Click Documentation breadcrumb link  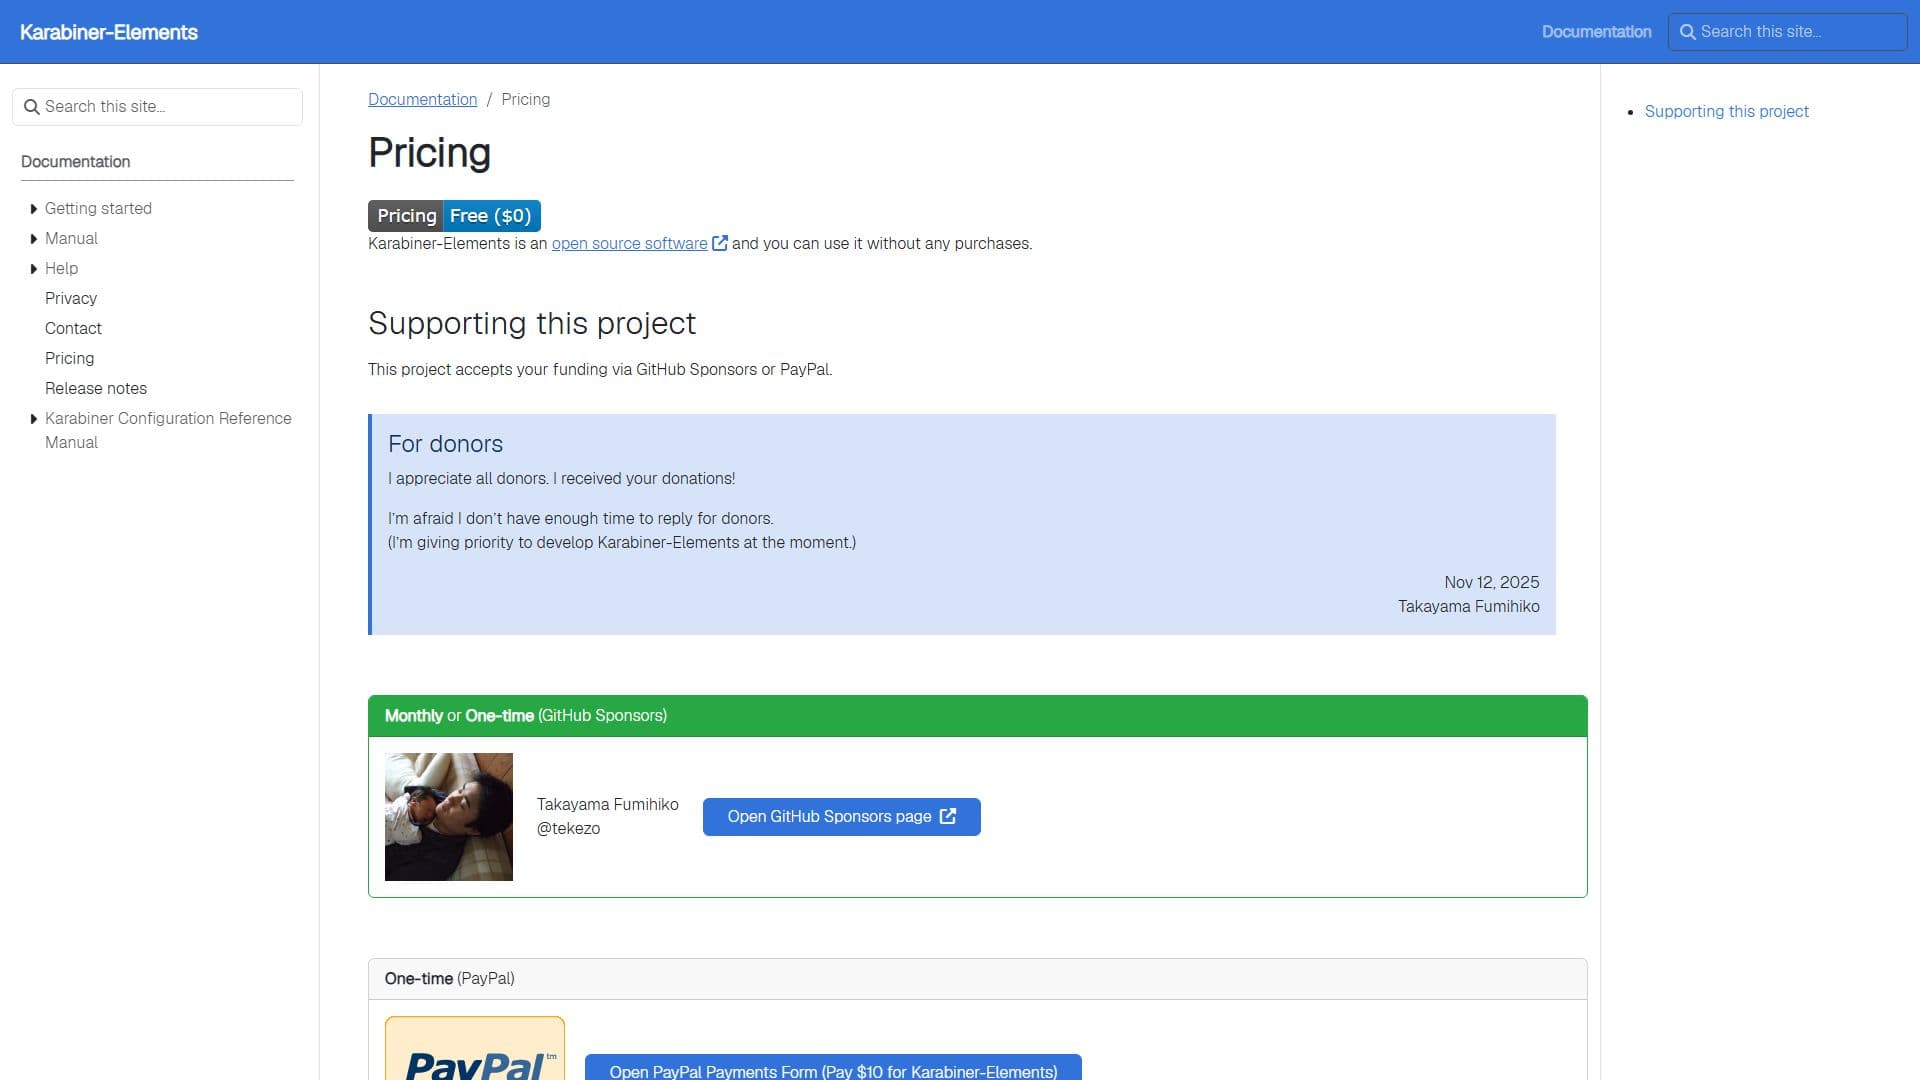(422, 99)
